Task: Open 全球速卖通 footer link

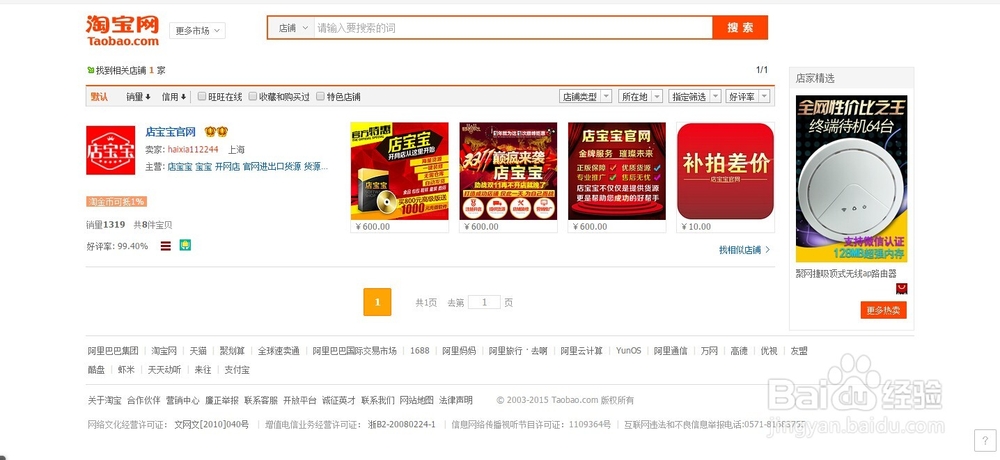Action: (279, 351)
